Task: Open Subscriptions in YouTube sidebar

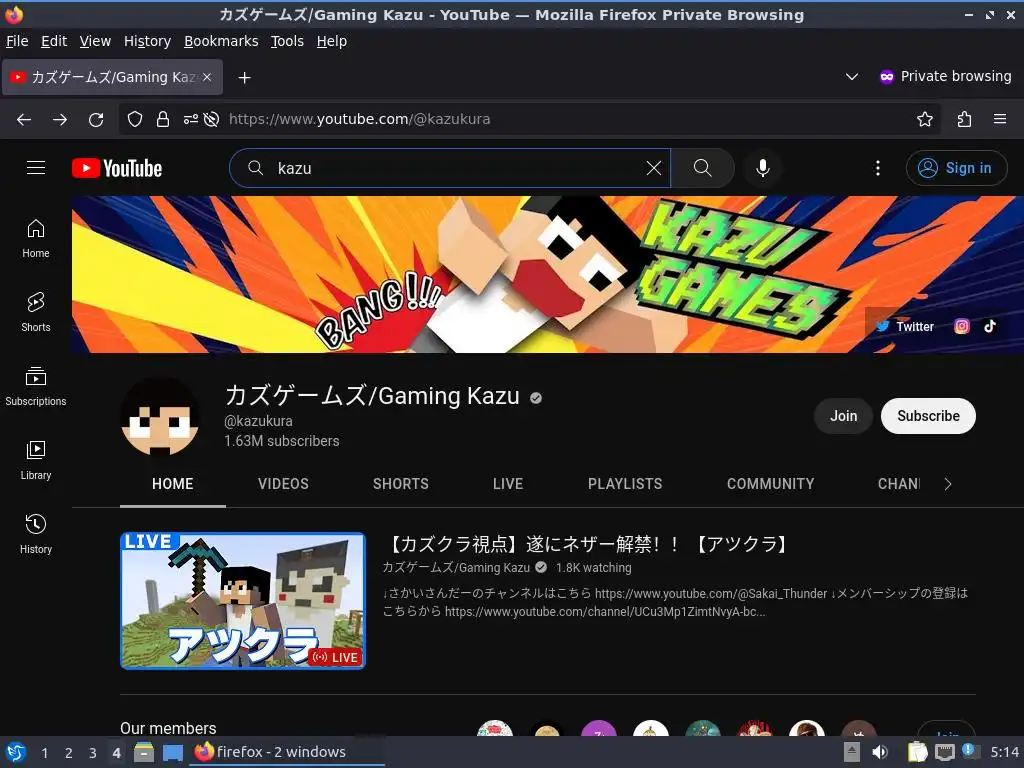Action: coord(35,387)
